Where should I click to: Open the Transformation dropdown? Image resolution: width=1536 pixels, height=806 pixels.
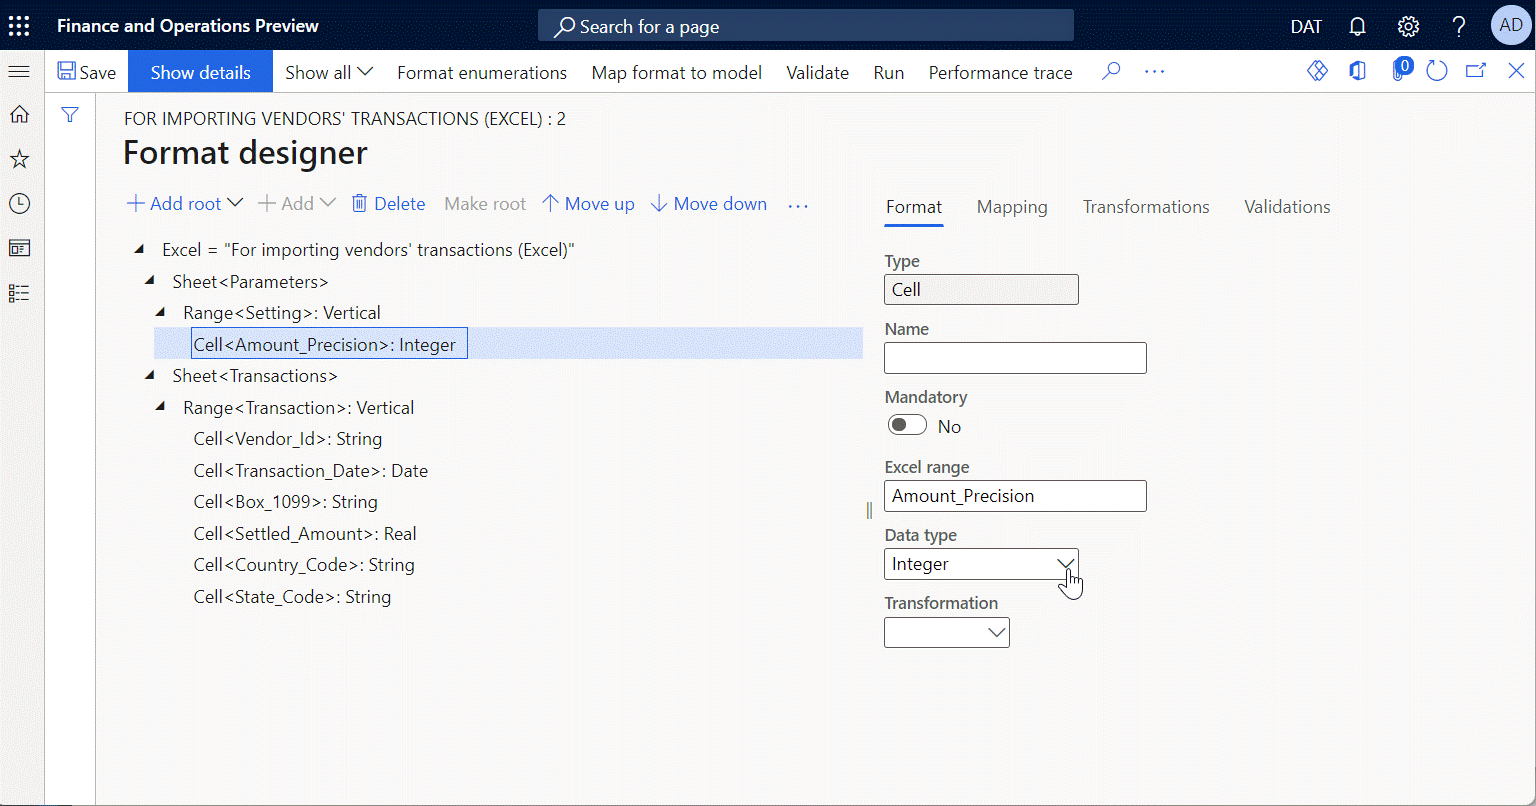(996, 632)
